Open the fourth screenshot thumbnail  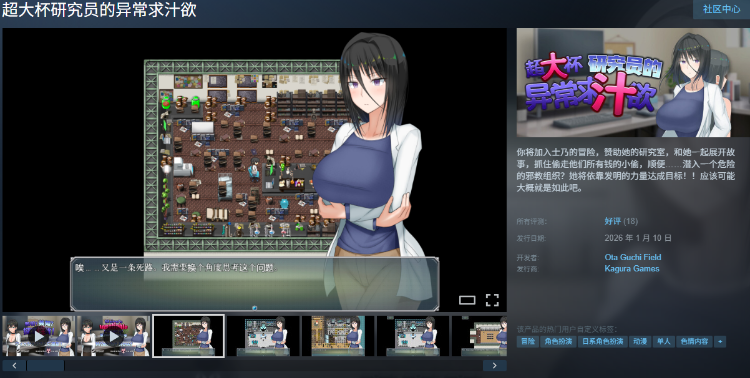[263, 336]
